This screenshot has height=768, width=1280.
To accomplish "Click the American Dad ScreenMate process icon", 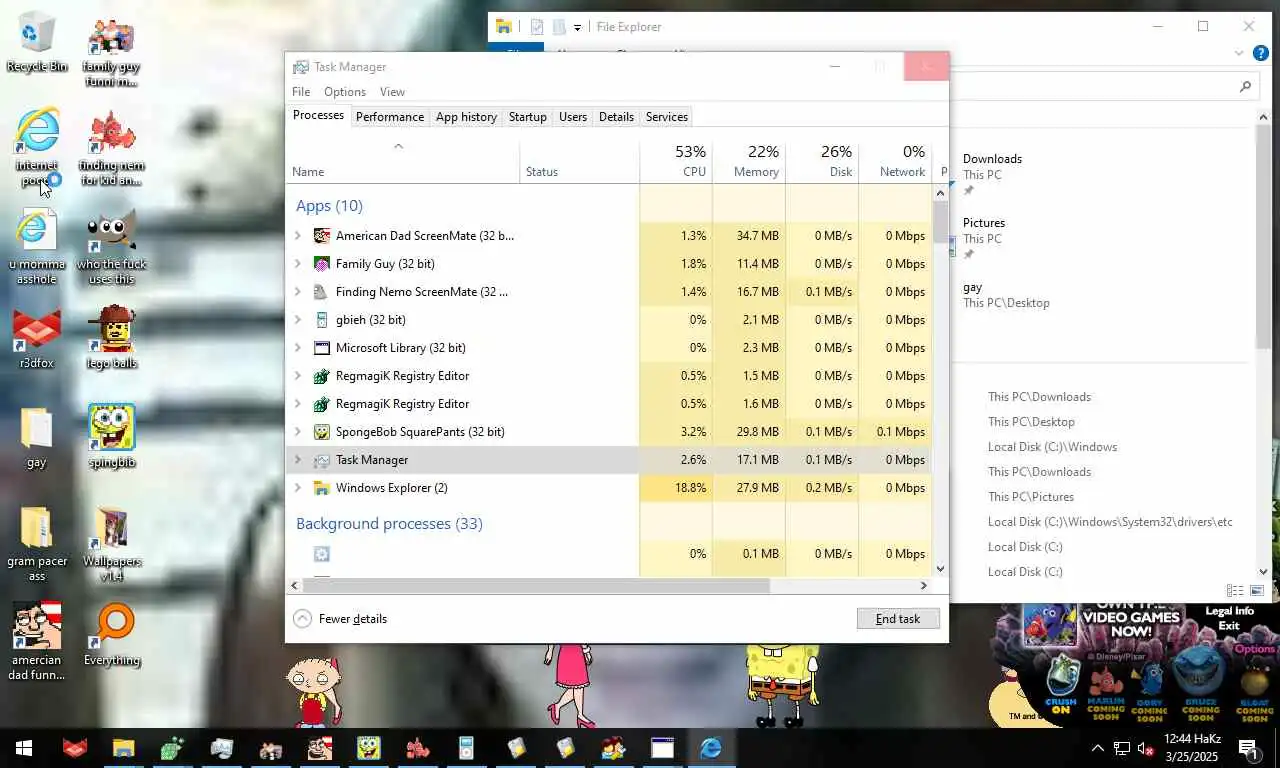I will (321, 236).
